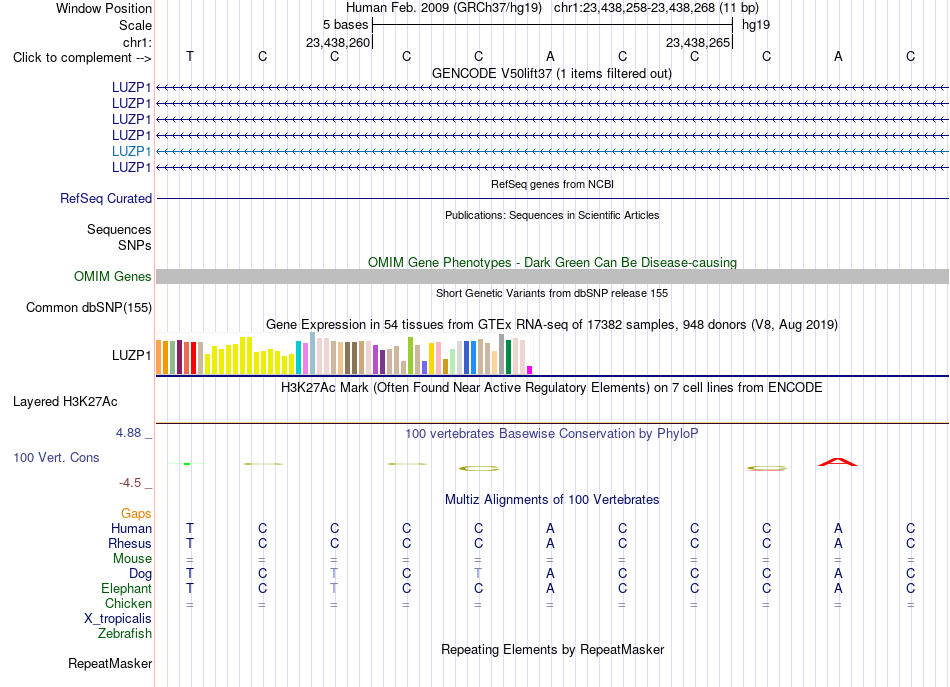The height and width of the screenshot is (687, 950).
Task: Open the H3K27Ac Mark track title
Action: [x=552, y=388]
